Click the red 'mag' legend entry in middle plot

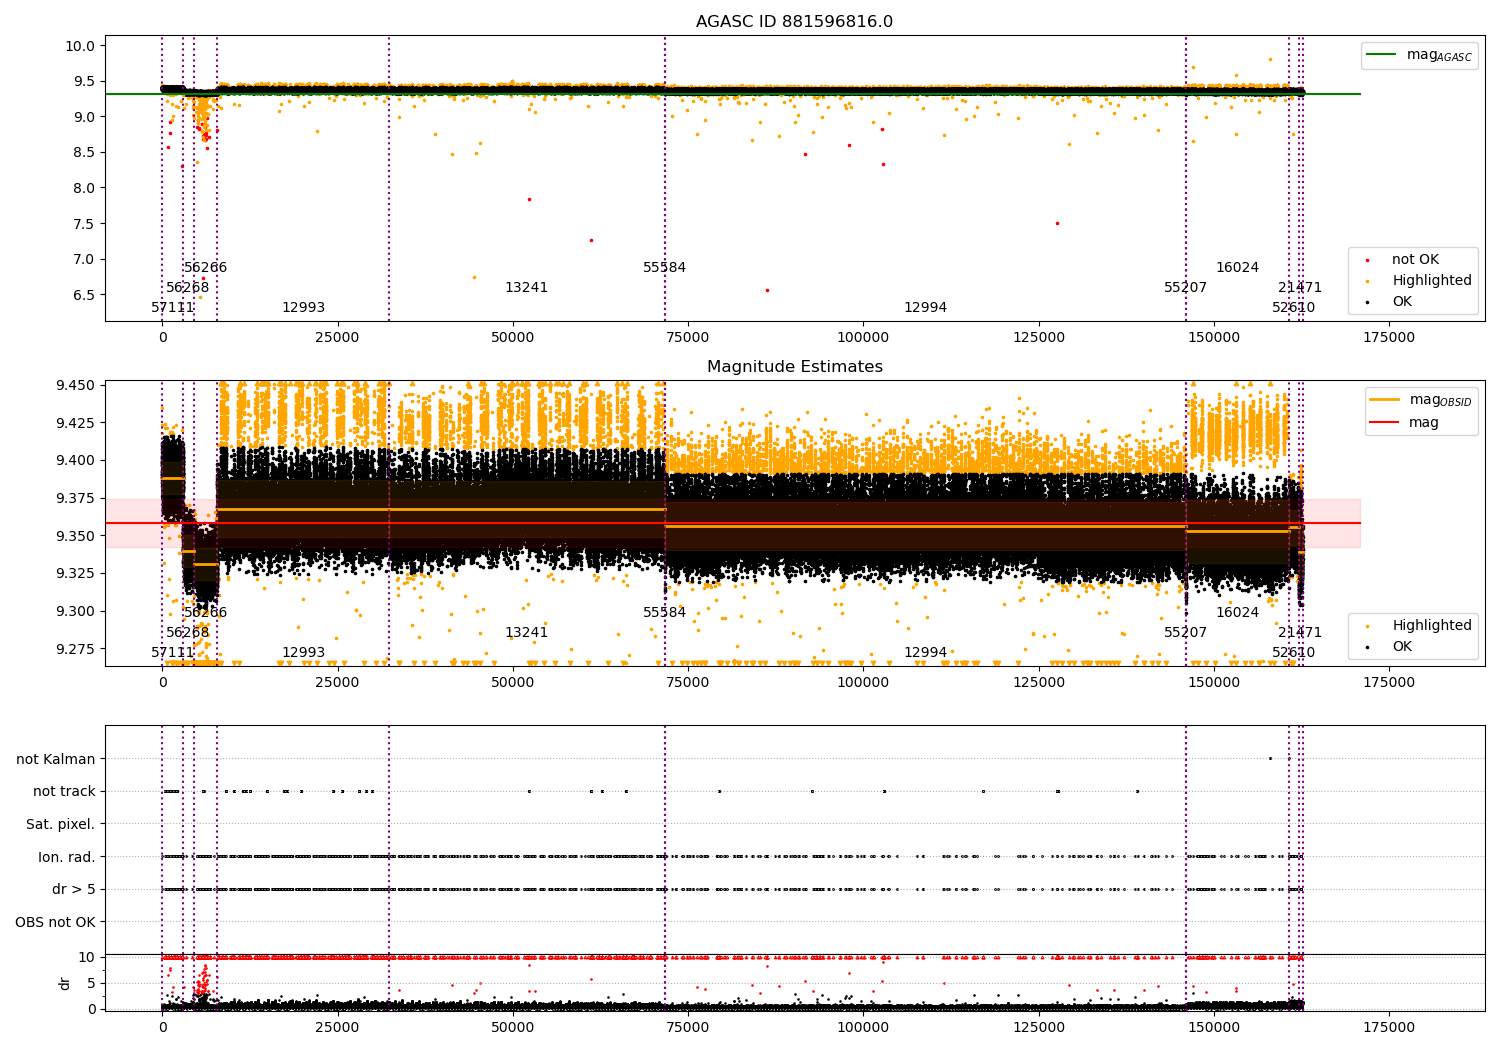coord(1405,423)
